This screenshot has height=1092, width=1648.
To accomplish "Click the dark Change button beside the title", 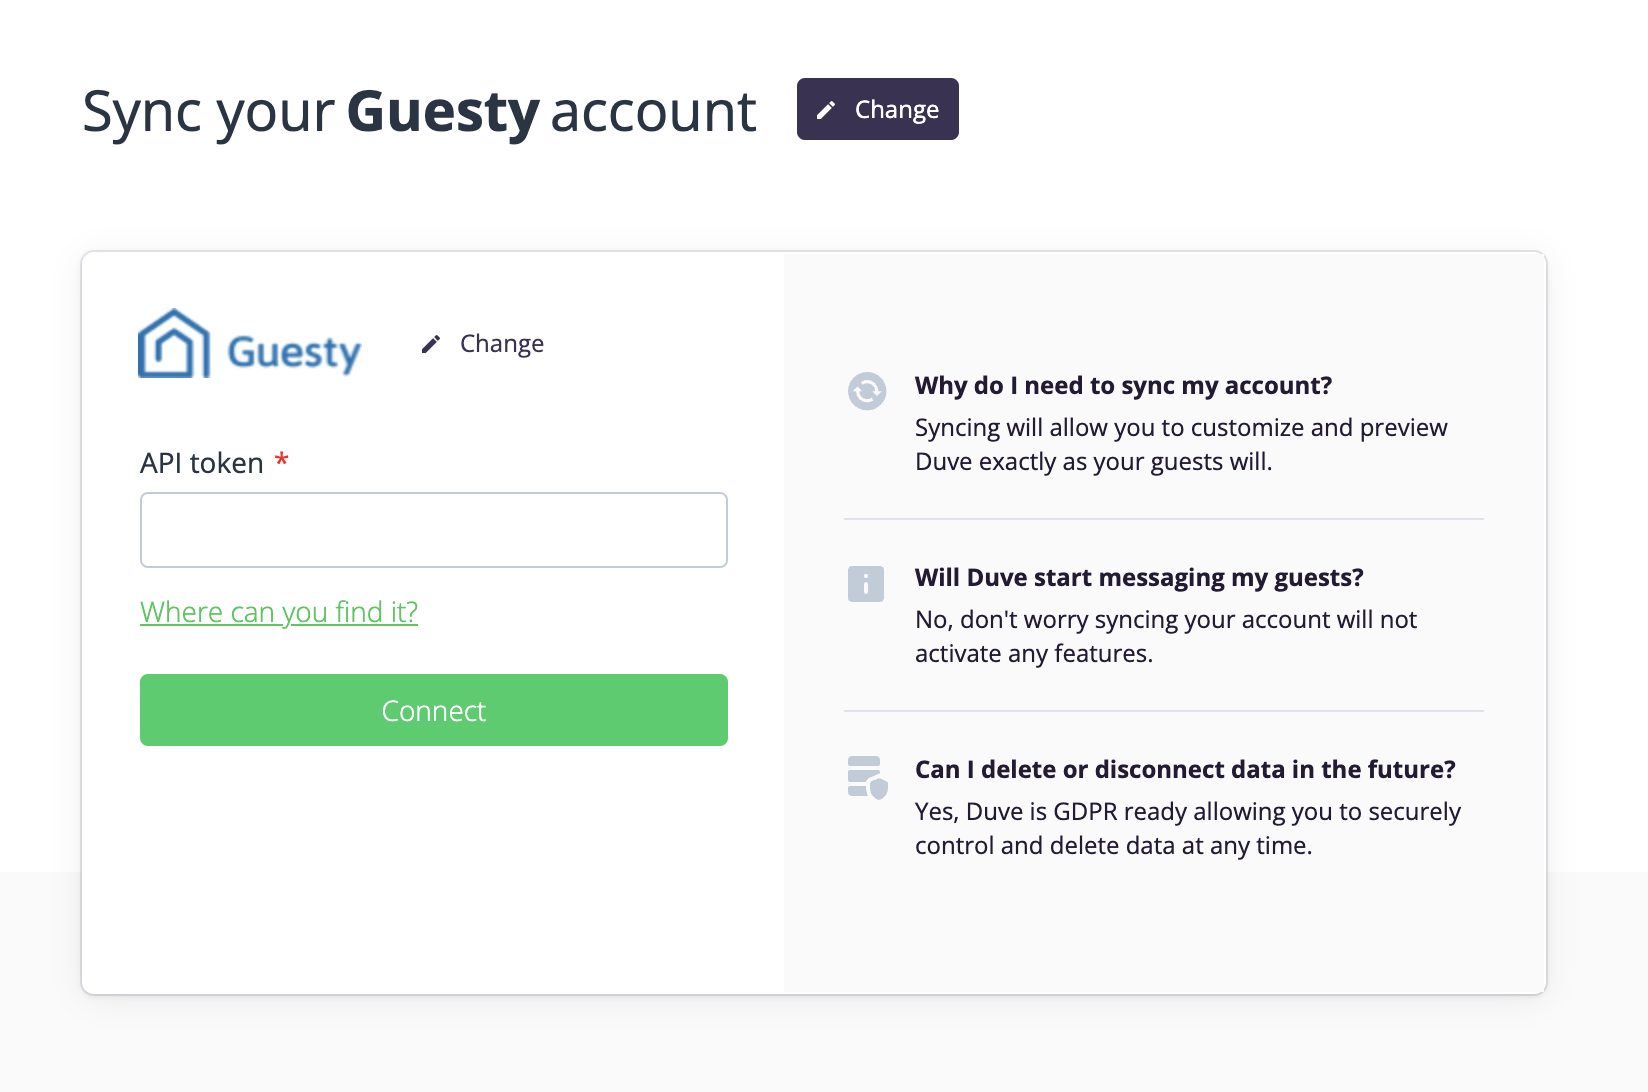I will pos(877,109).
